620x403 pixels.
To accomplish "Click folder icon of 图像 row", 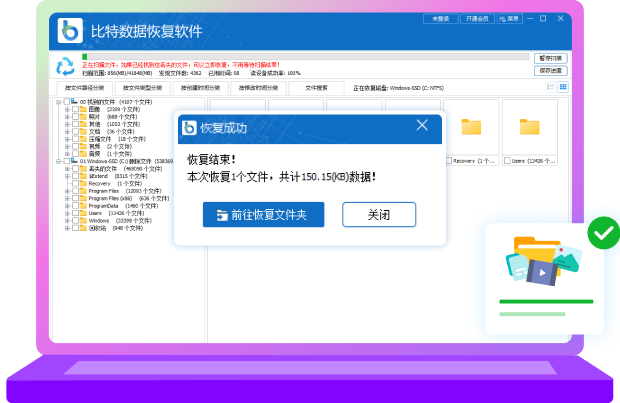I will (83, 109).
